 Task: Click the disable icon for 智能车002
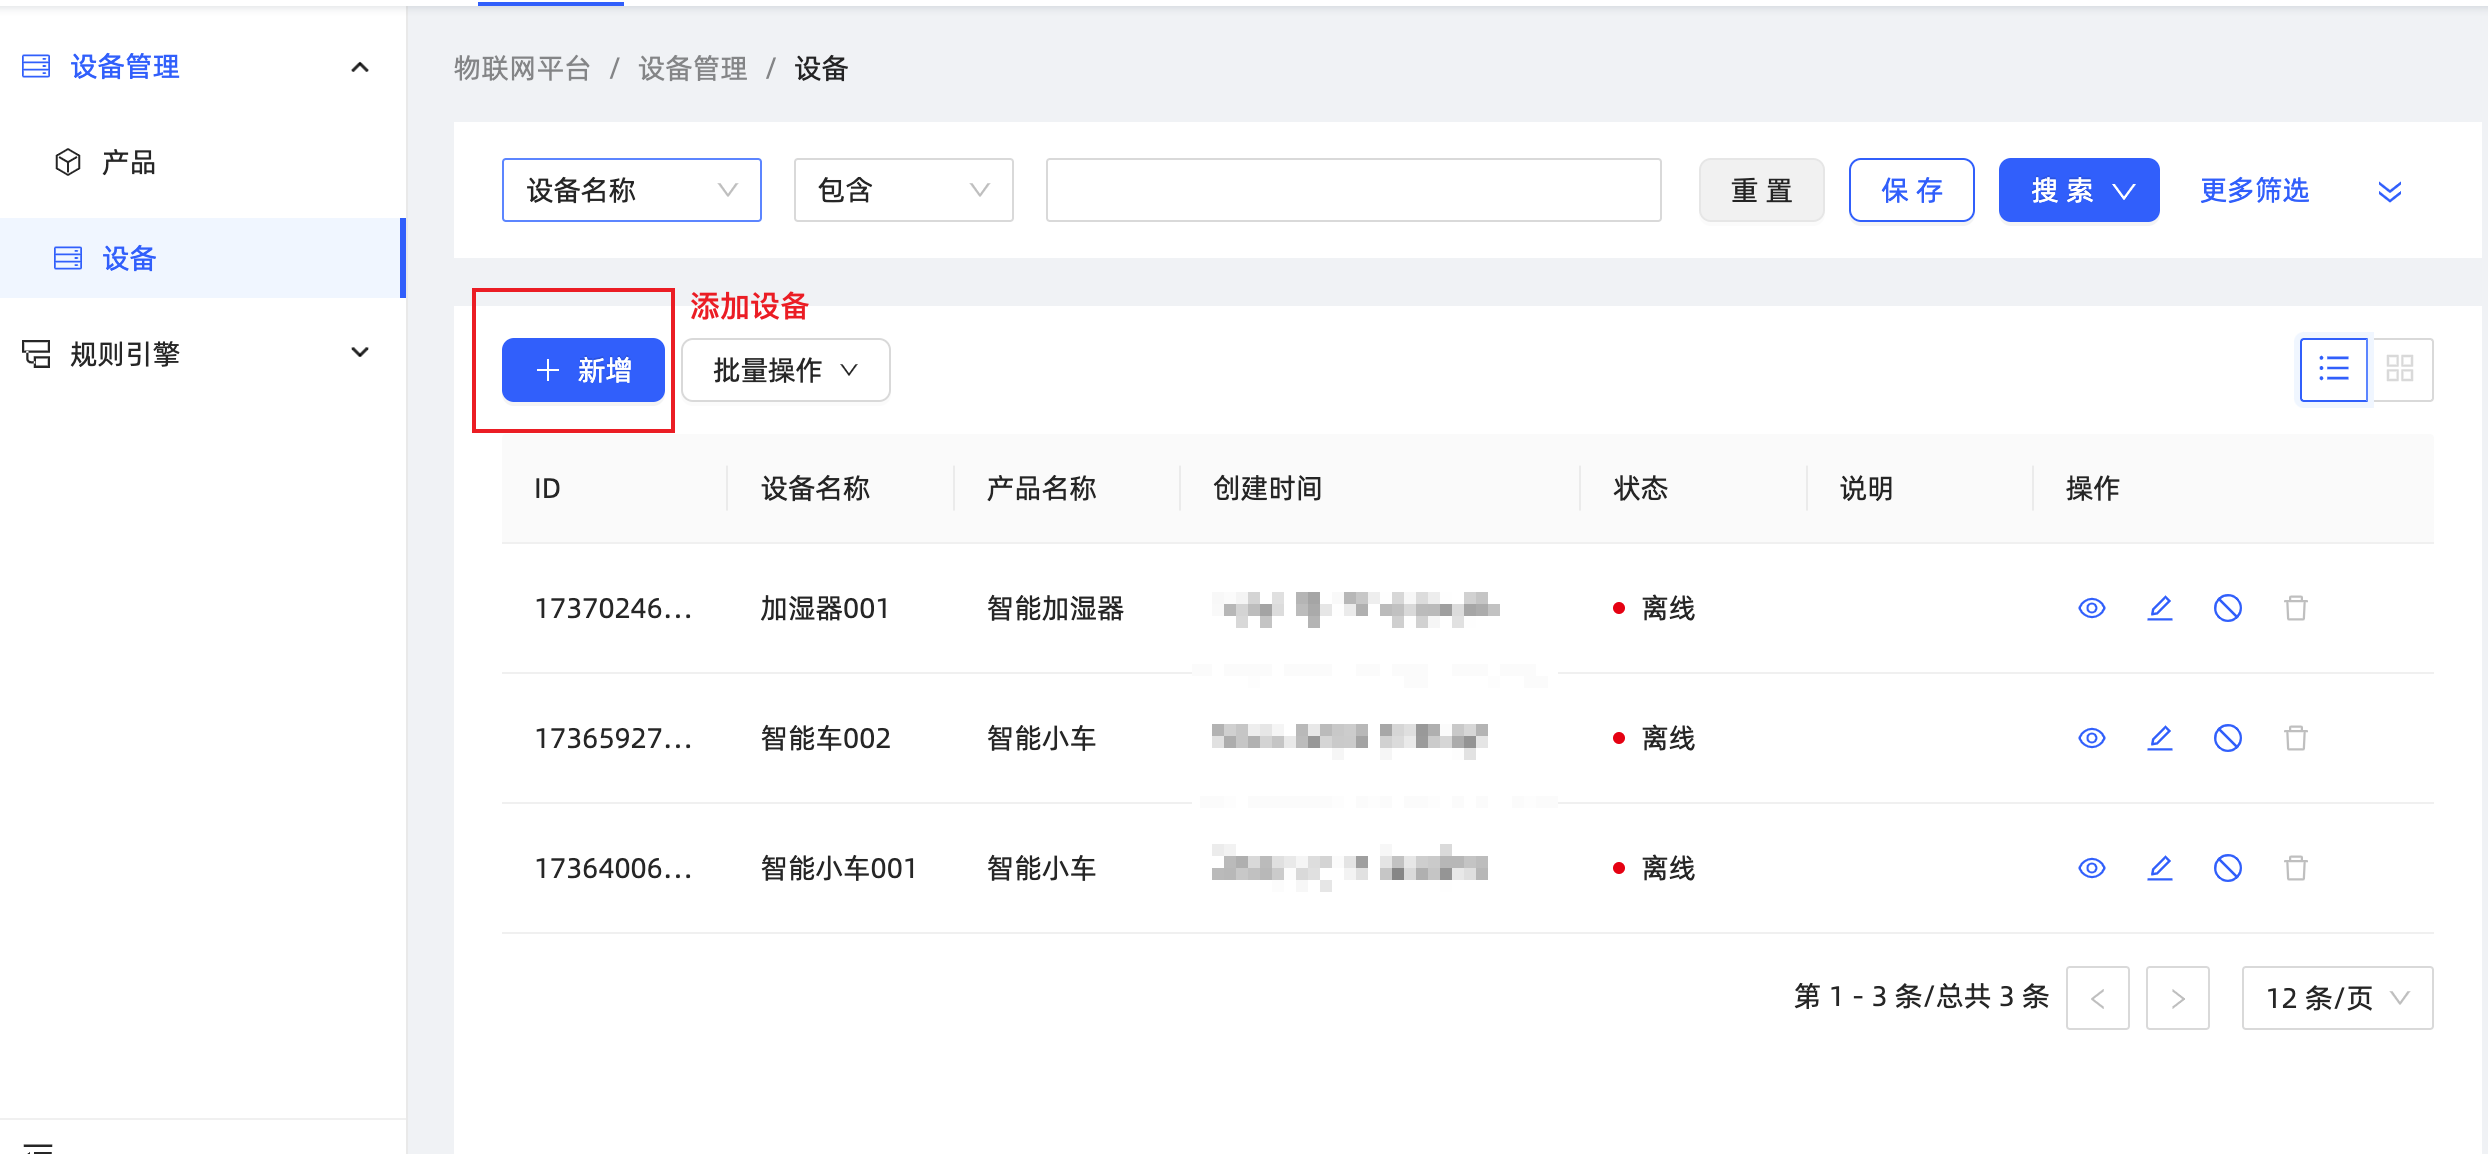pyautogui.click(x=2228, y=738)
